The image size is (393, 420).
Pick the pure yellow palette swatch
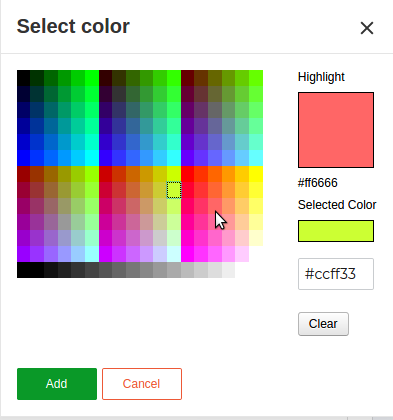(x=256, y=174)
